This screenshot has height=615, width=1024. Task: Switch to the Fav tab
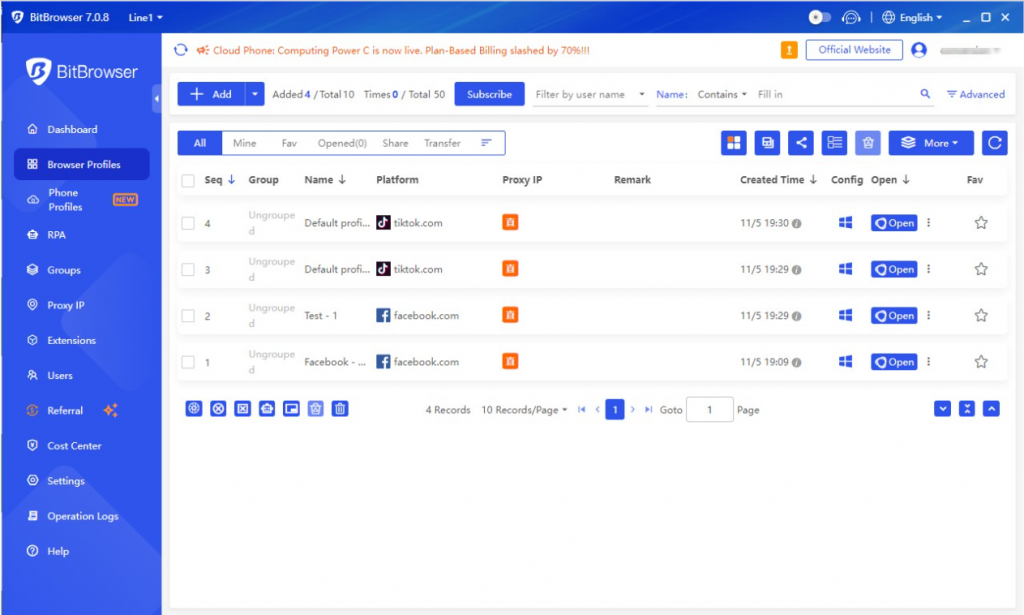[x=289, y=143]
